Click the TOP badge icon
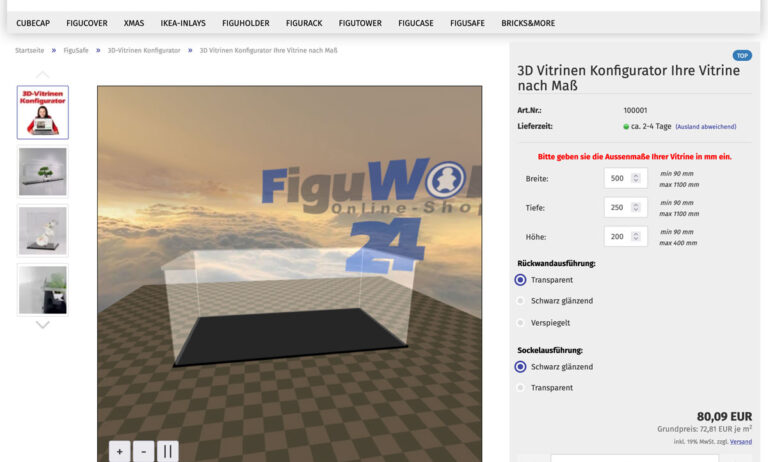Screen dimensions: 768x462 pyautogui.click(x=742, y=56)
